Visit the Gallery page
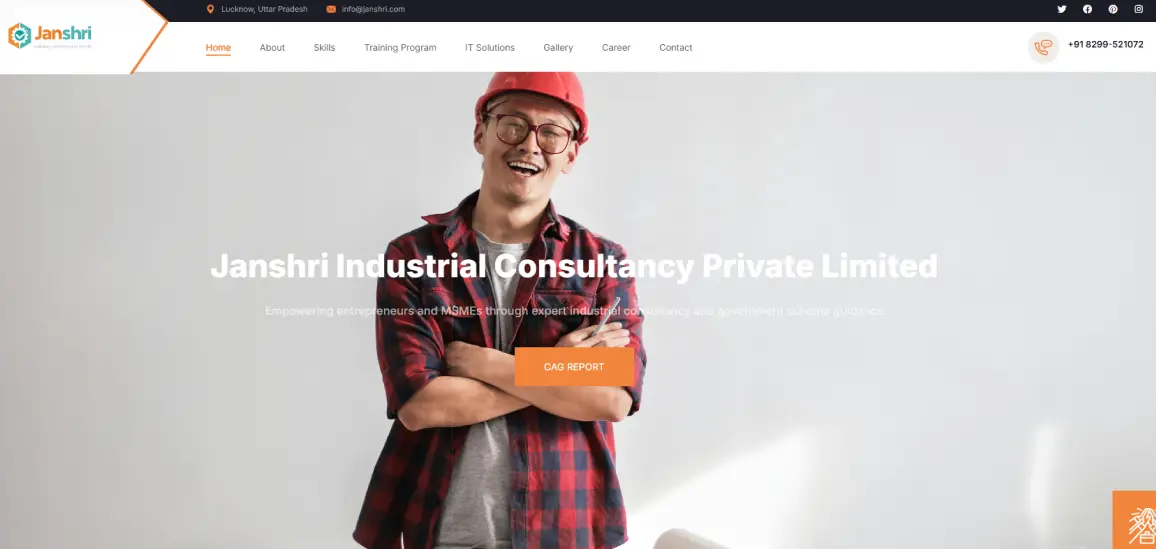1156x549 pixels. tap(558, 47)
